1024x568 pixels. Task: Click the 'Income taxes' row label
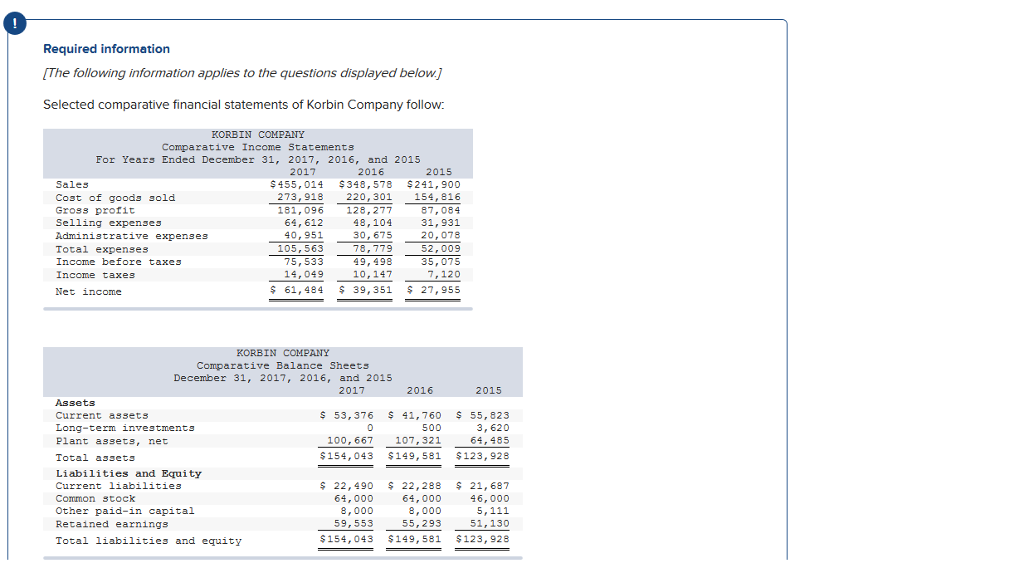[x=95, y=275]
